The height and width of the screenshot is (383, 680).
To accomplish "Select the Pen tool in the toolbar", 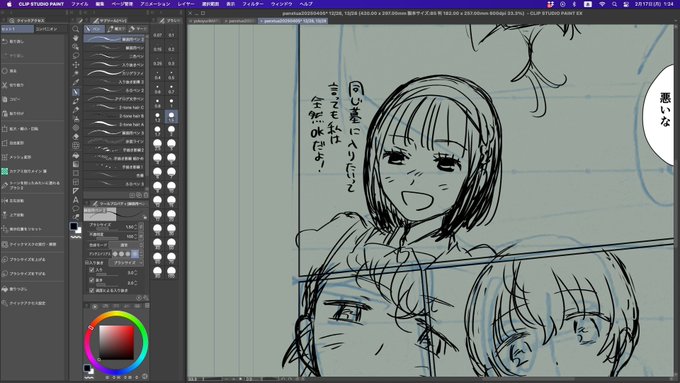I will point(76,92).
